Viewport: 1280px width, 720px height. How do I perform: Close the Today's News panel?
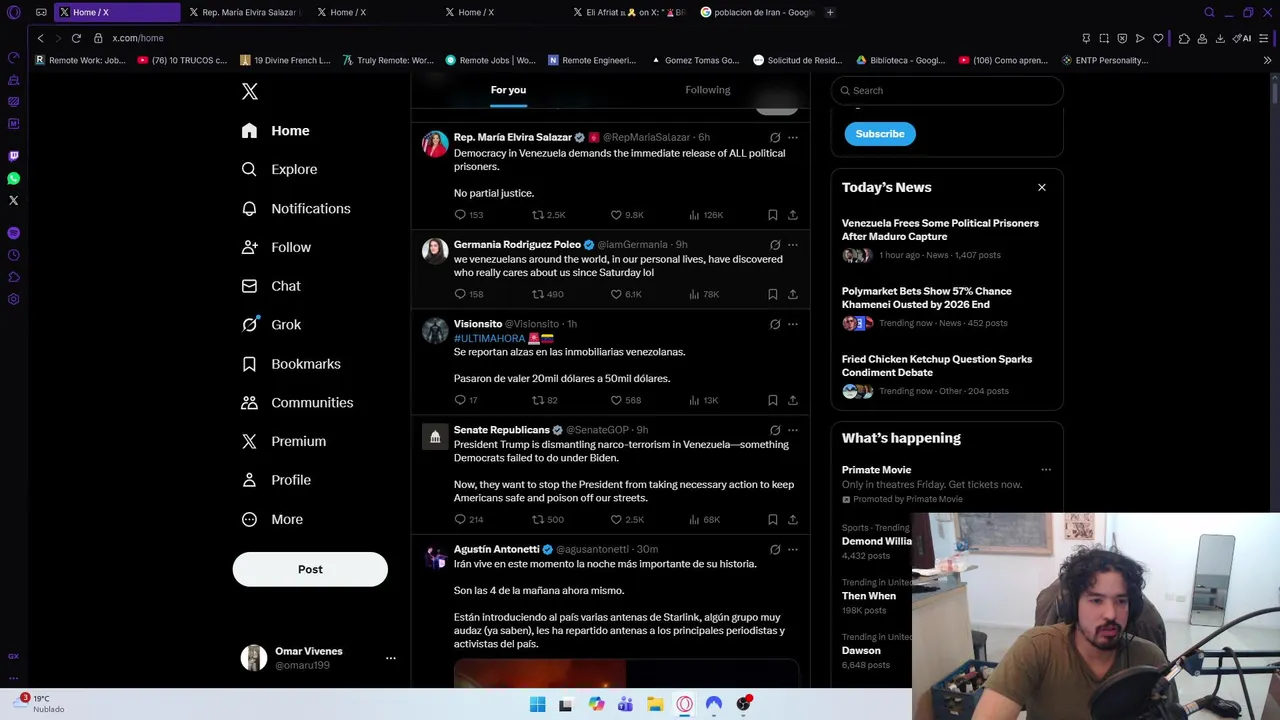coord(1042,187)
